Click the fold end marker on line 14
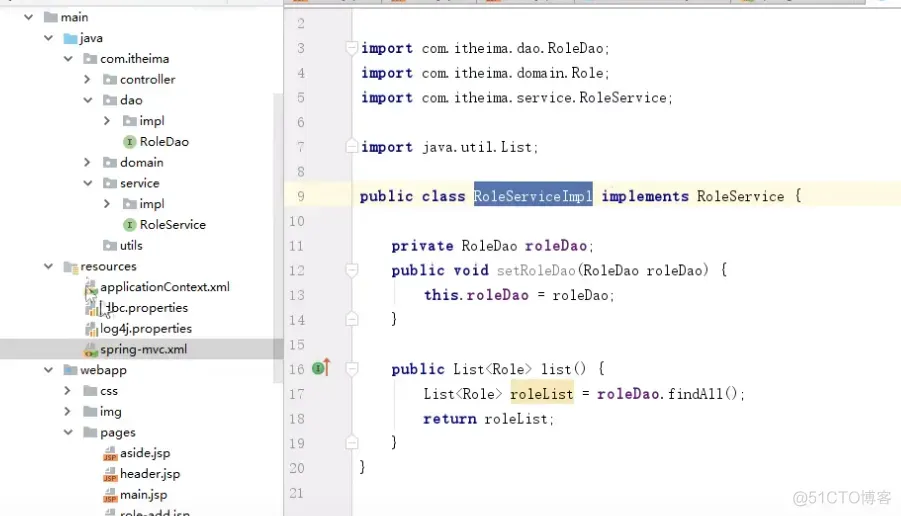The image size is (901, 516). click(352, 319)
